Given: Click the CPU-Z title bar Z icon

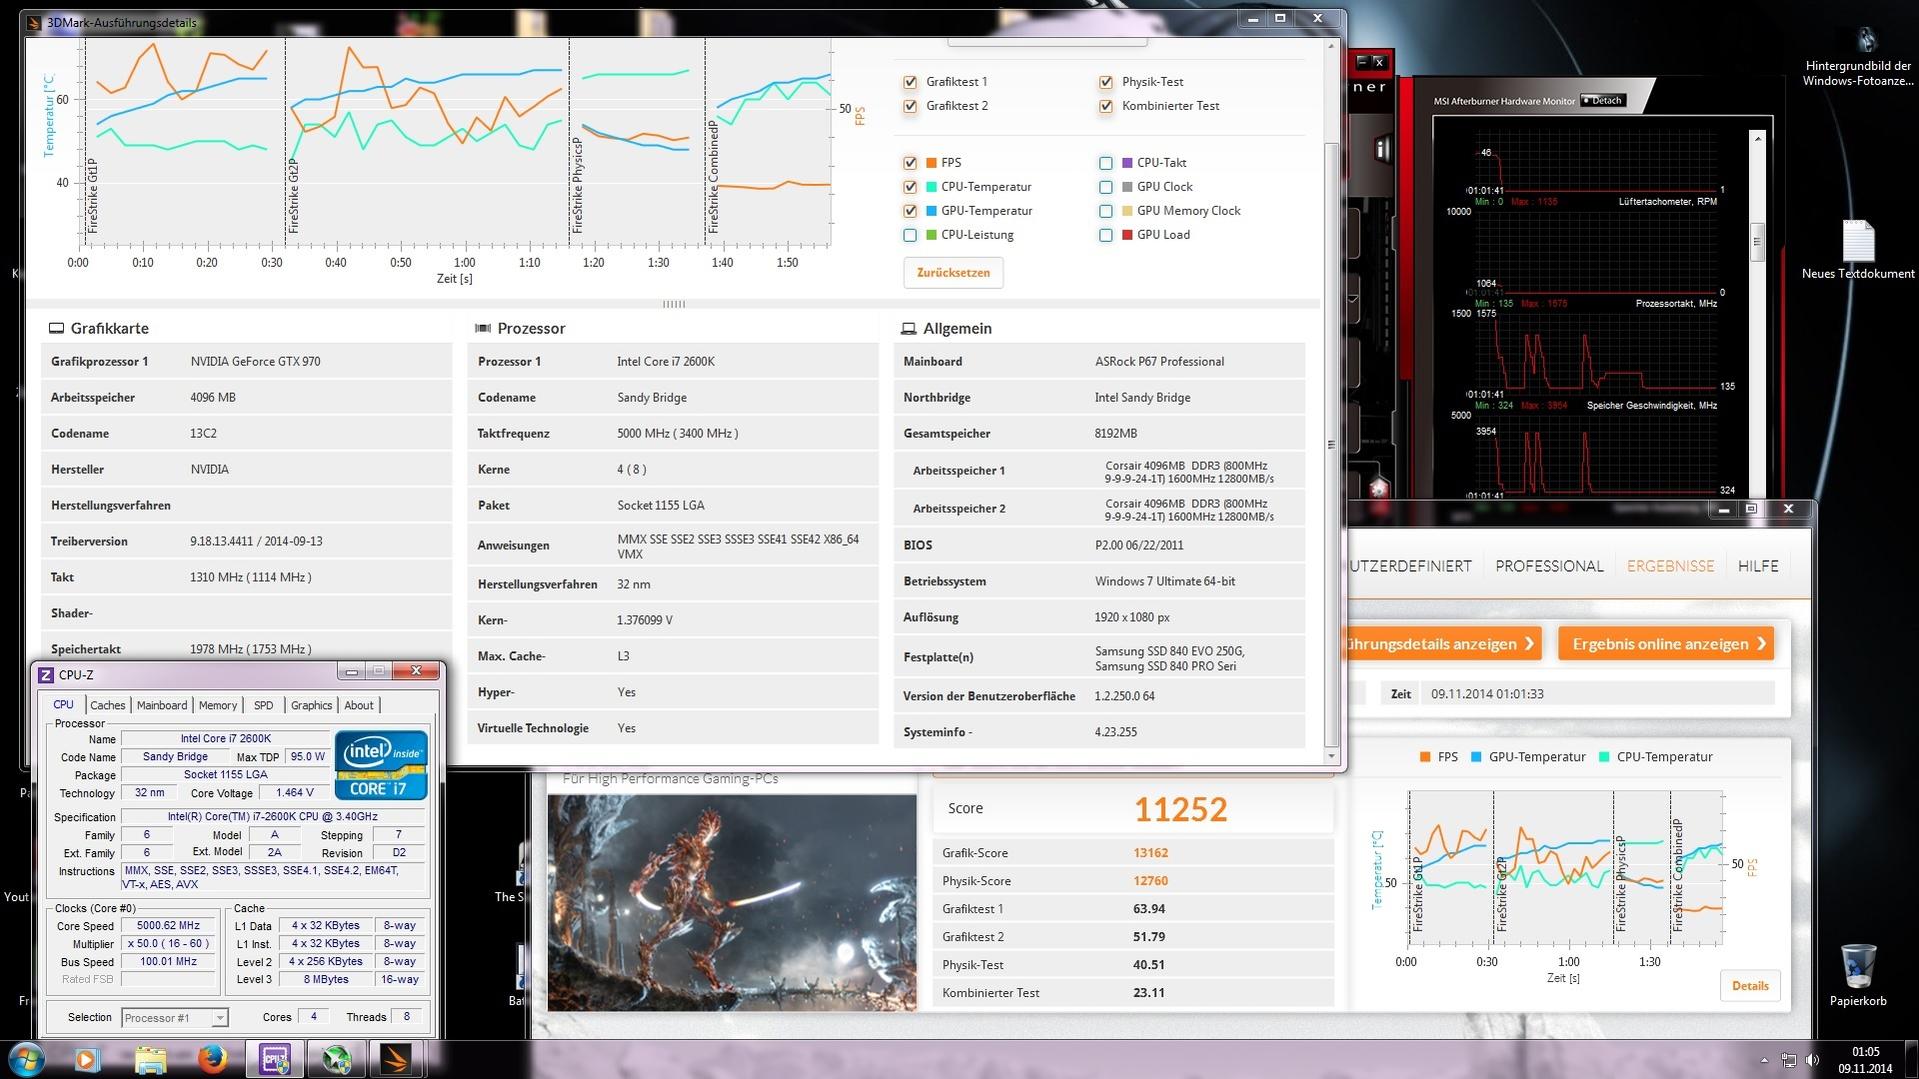Looking at the screenshot, I should point(46,675).
